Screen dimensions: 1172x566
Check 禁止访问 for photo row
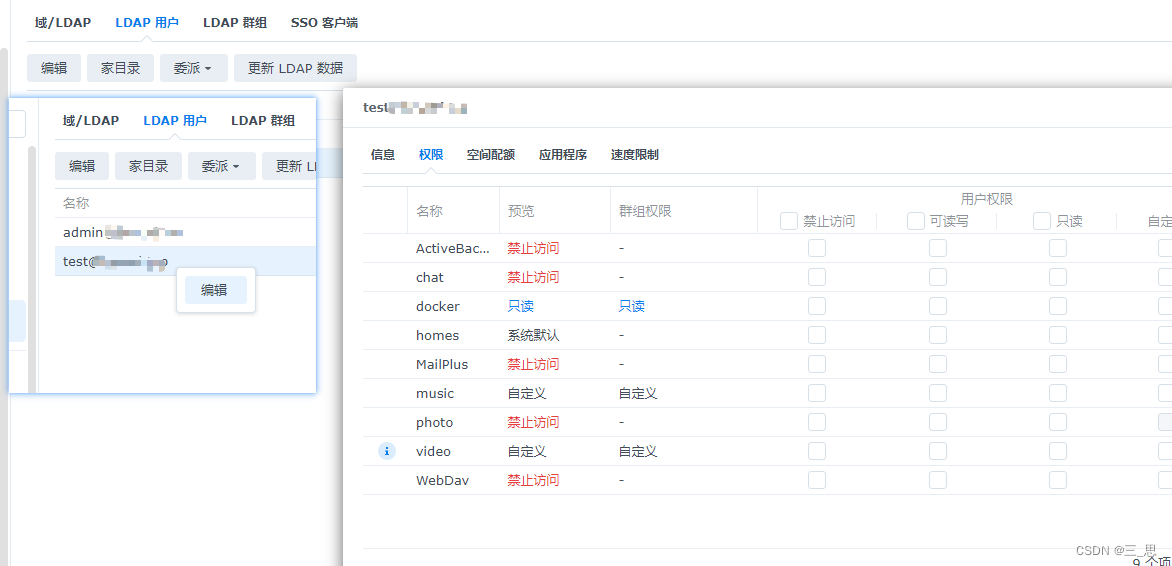click(817, 422)
